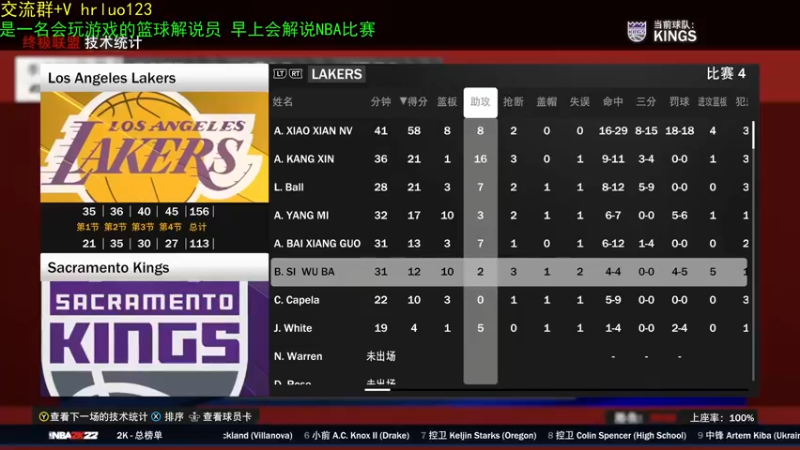Click the 篮板 column header

click(x=447, y=102)
